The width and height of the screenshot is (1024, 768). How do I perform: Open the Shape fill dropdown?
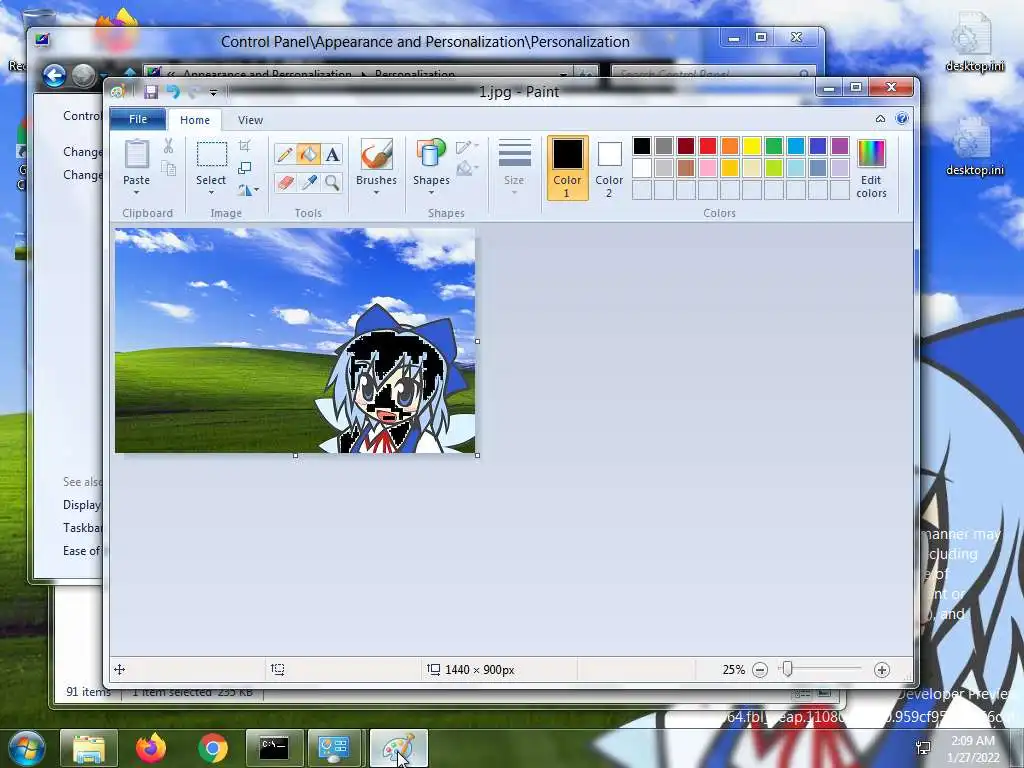tap(467, 169)
